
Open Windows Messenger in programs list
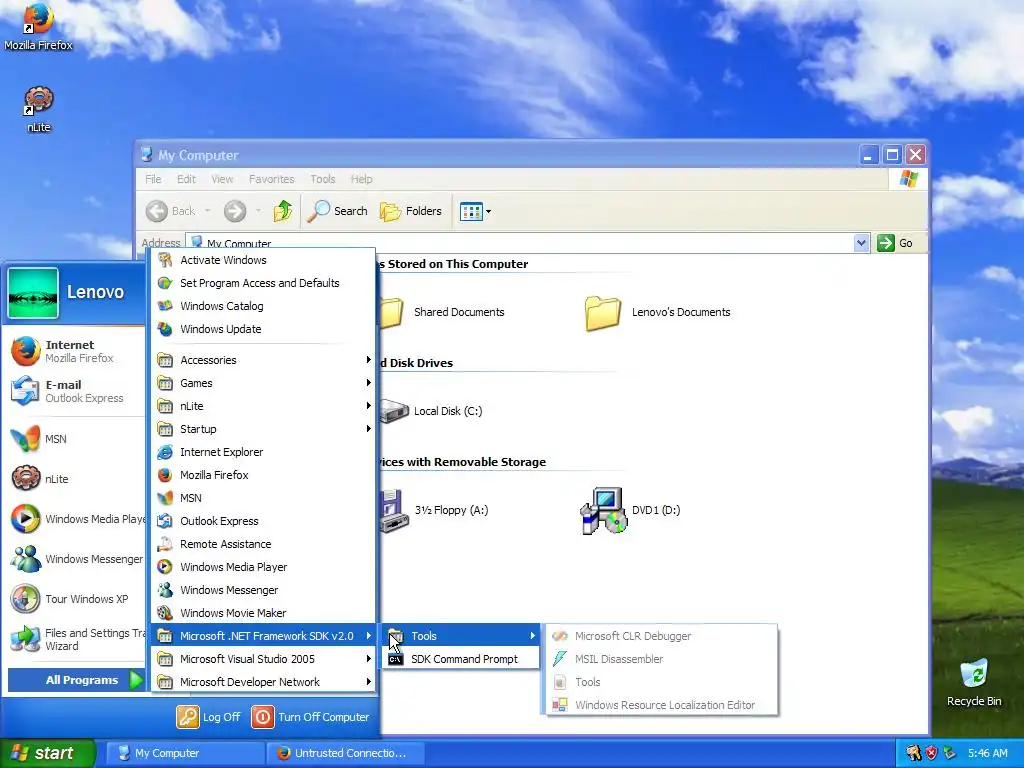[x=263, y=590]
